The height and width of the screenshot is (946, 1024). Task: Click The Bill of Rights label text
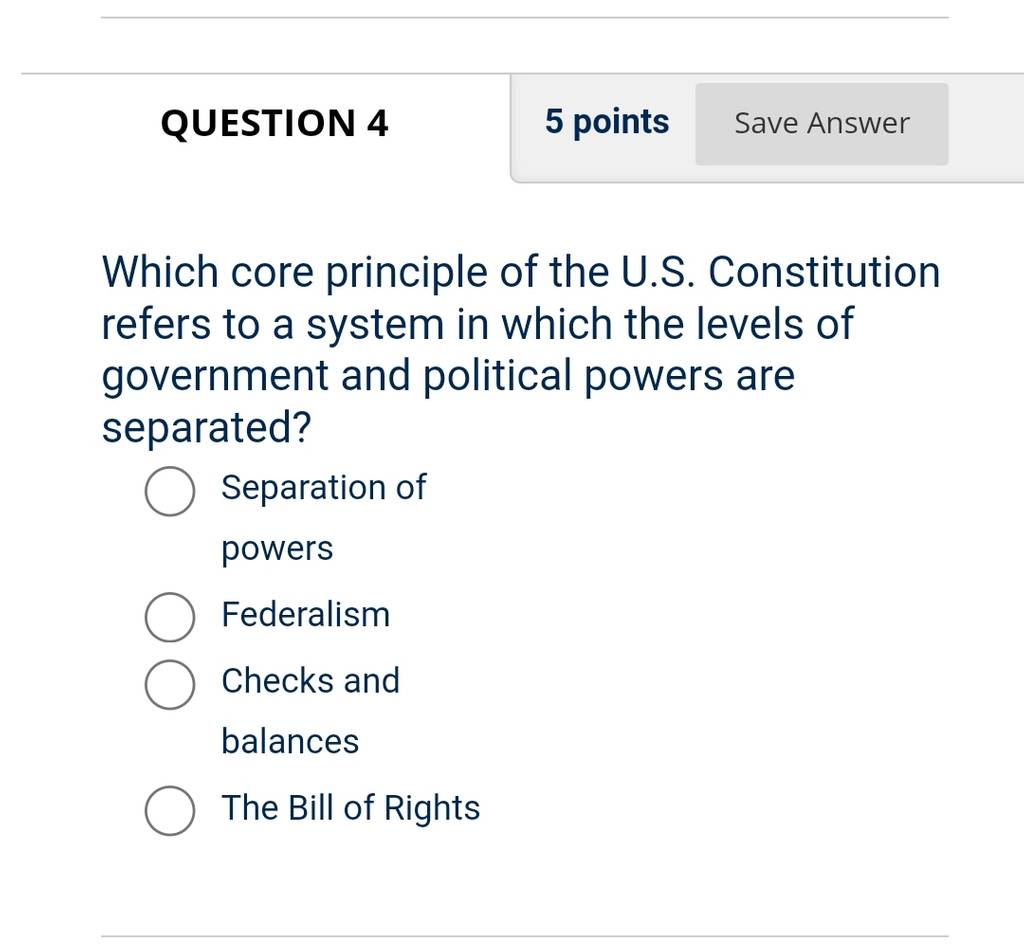point(351,808)
